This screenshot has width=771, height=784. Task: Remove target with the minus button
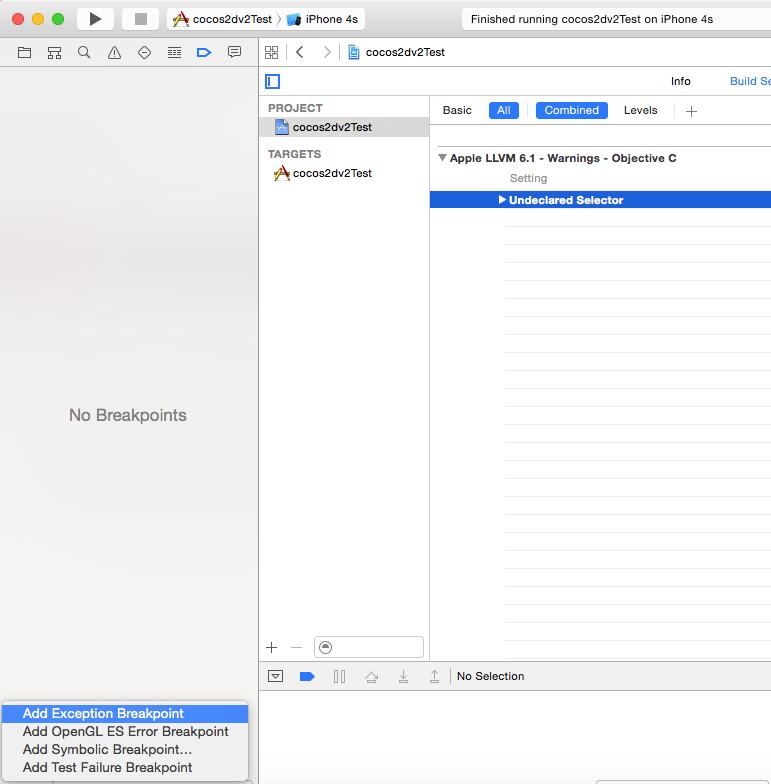tap(296, 648)
